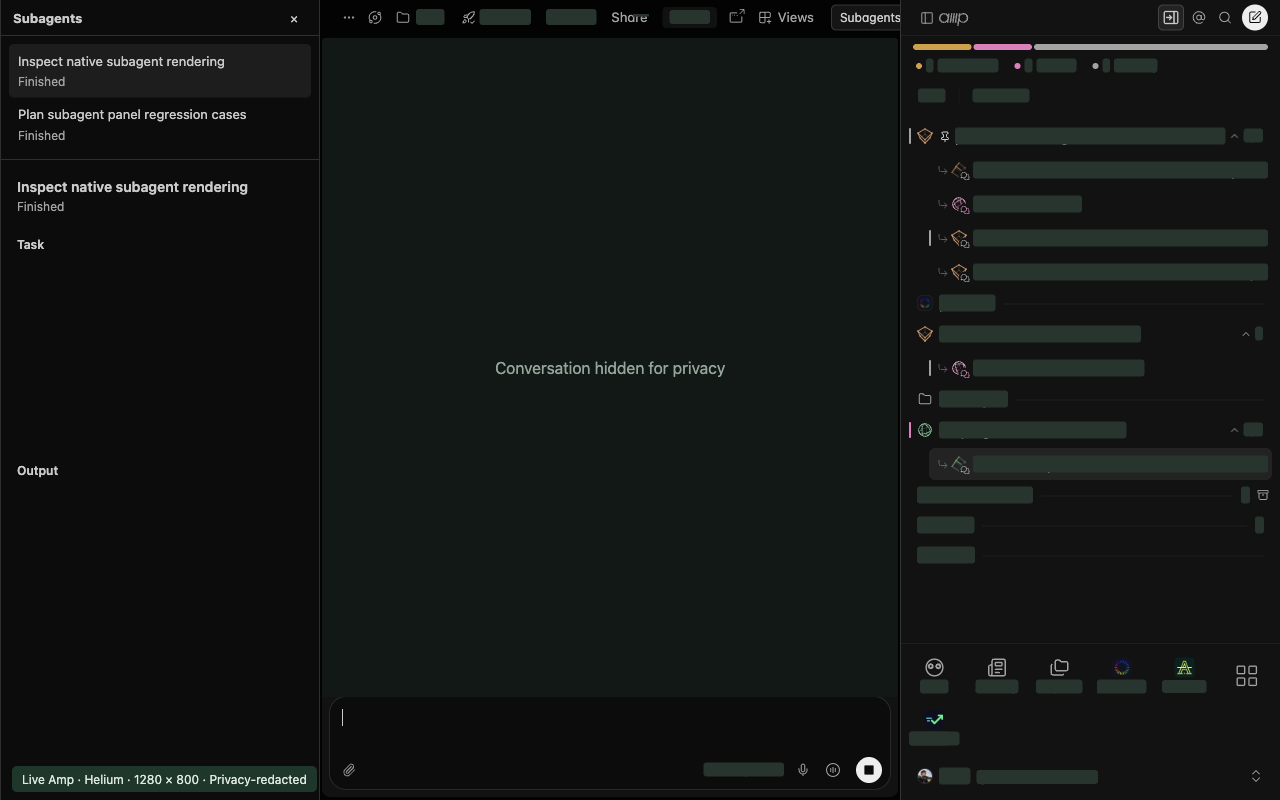Open search with the magnifier icon
This screenshot has width=1280, height=800.
click(x=1225, y=17)
